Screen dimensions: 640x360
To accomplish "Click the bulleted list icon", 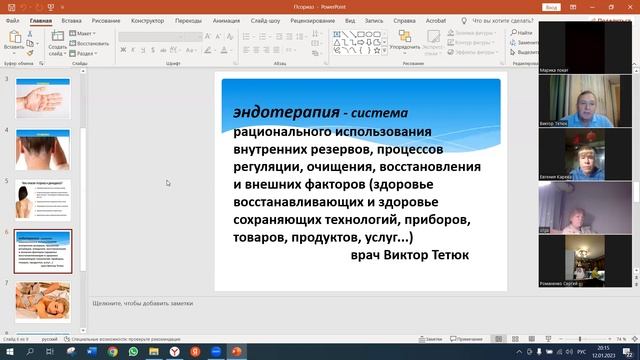I will (247, 37).
